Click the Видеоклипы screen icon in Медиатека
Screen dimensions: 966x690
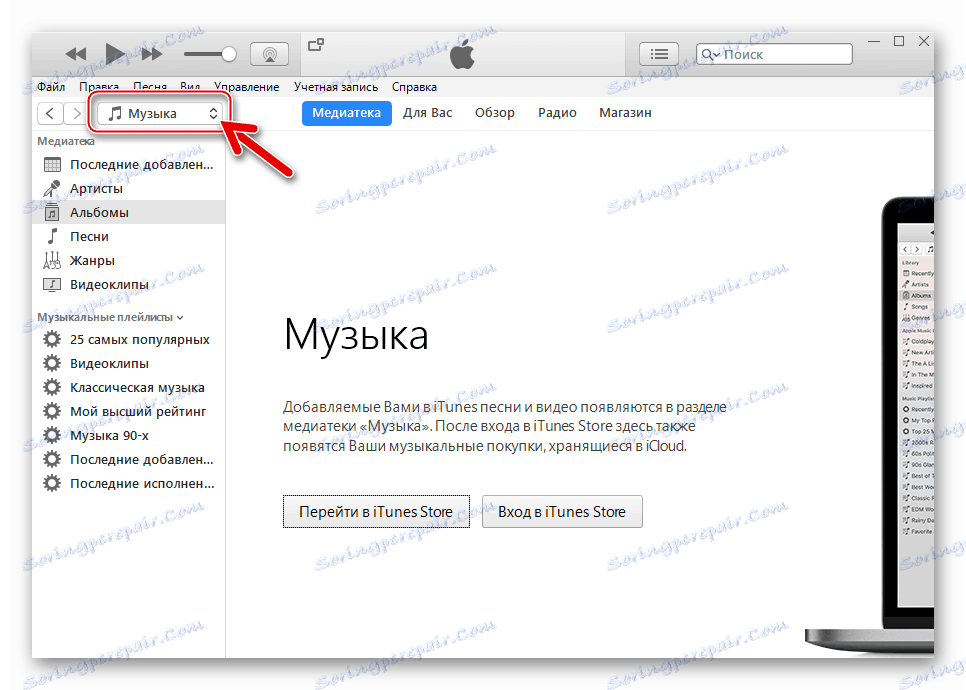pos(52,285)
